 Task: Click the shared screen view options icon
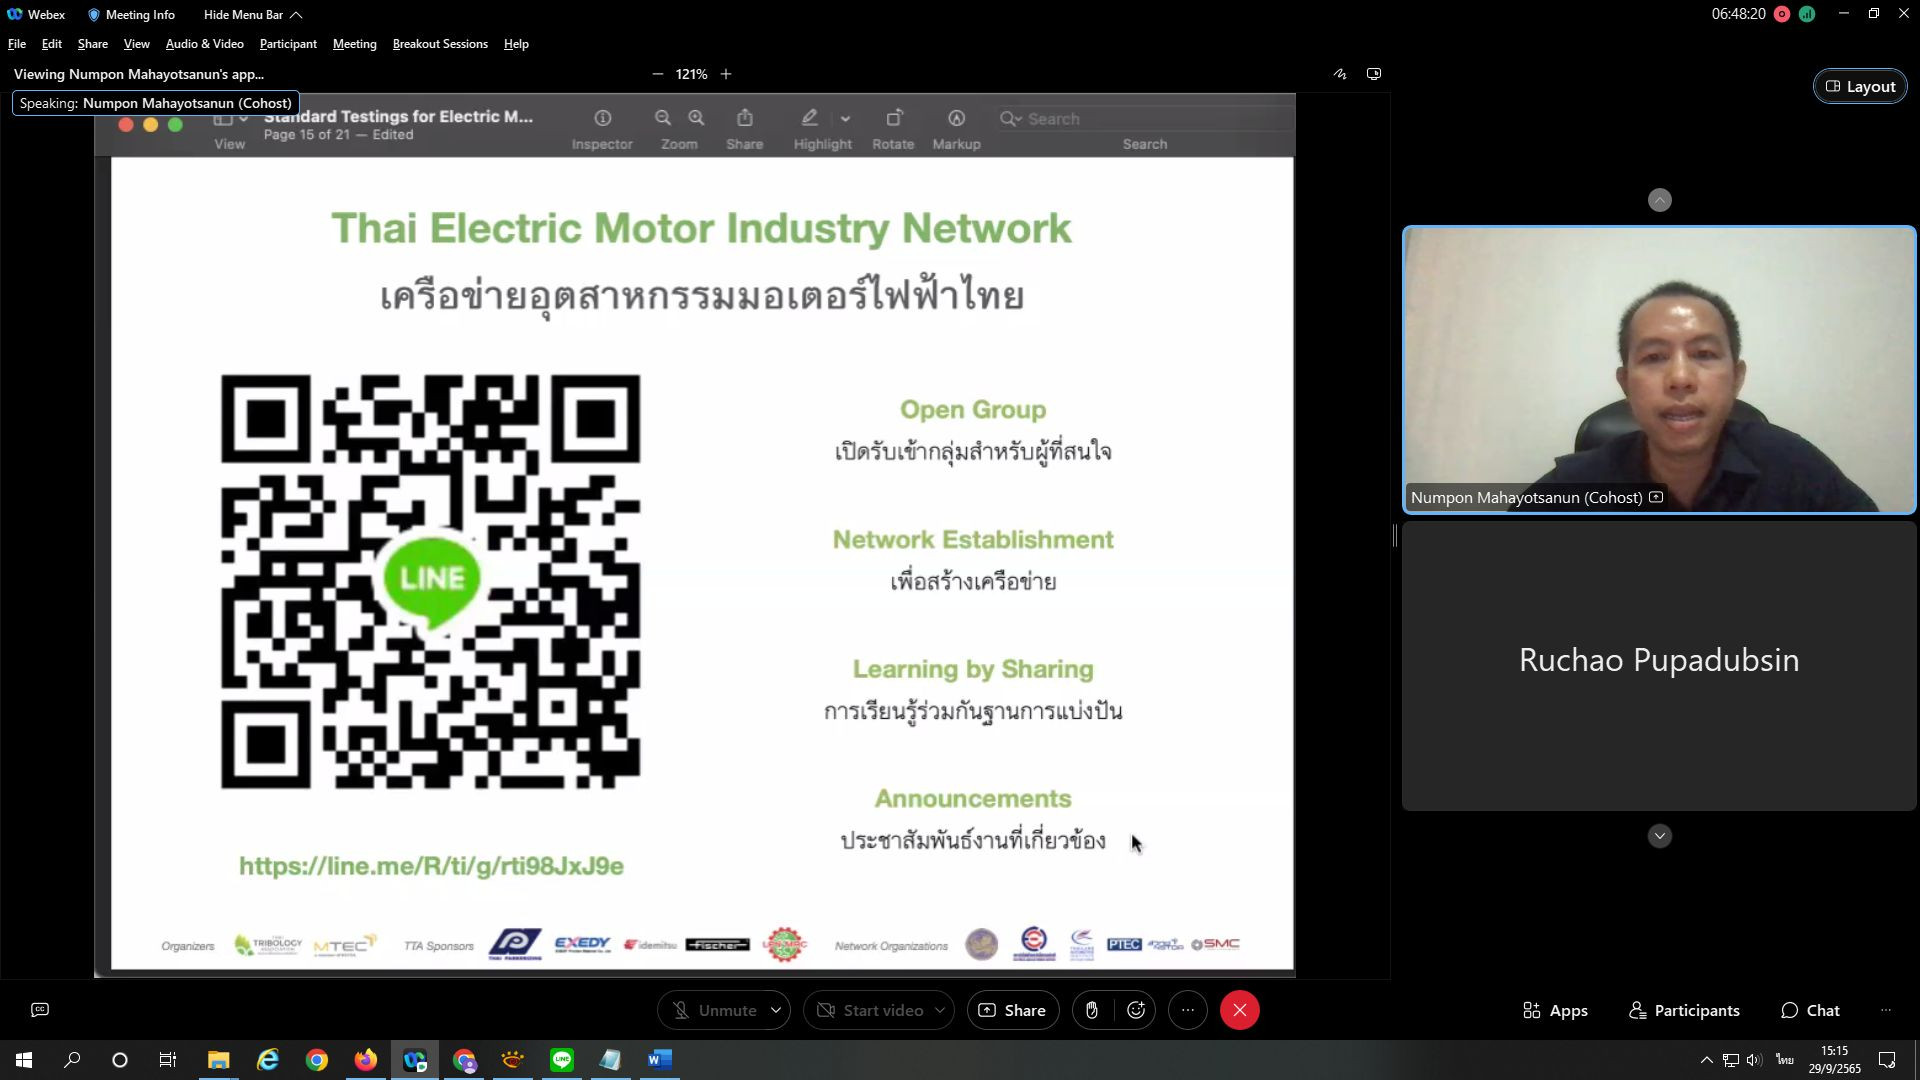coord(1374,74)
